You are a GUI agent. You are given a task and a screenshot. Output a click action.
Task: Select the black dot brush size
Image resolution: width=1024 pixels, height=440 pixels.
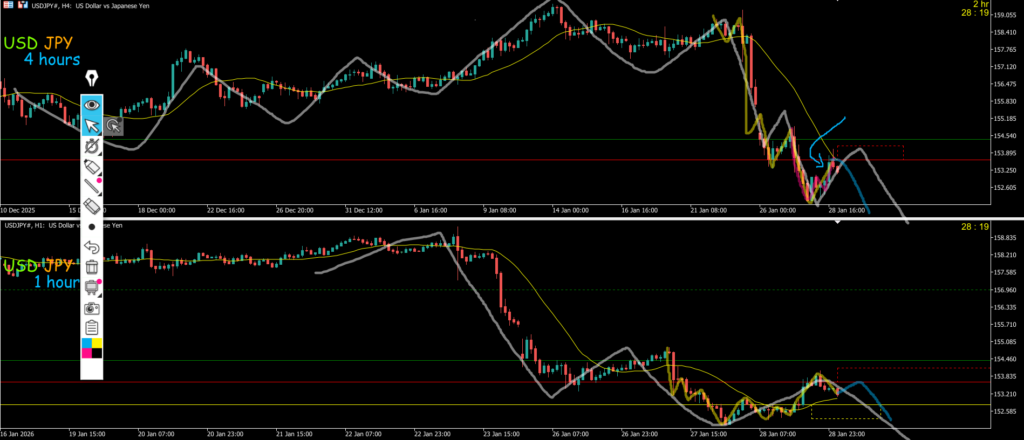coord(92,227)
